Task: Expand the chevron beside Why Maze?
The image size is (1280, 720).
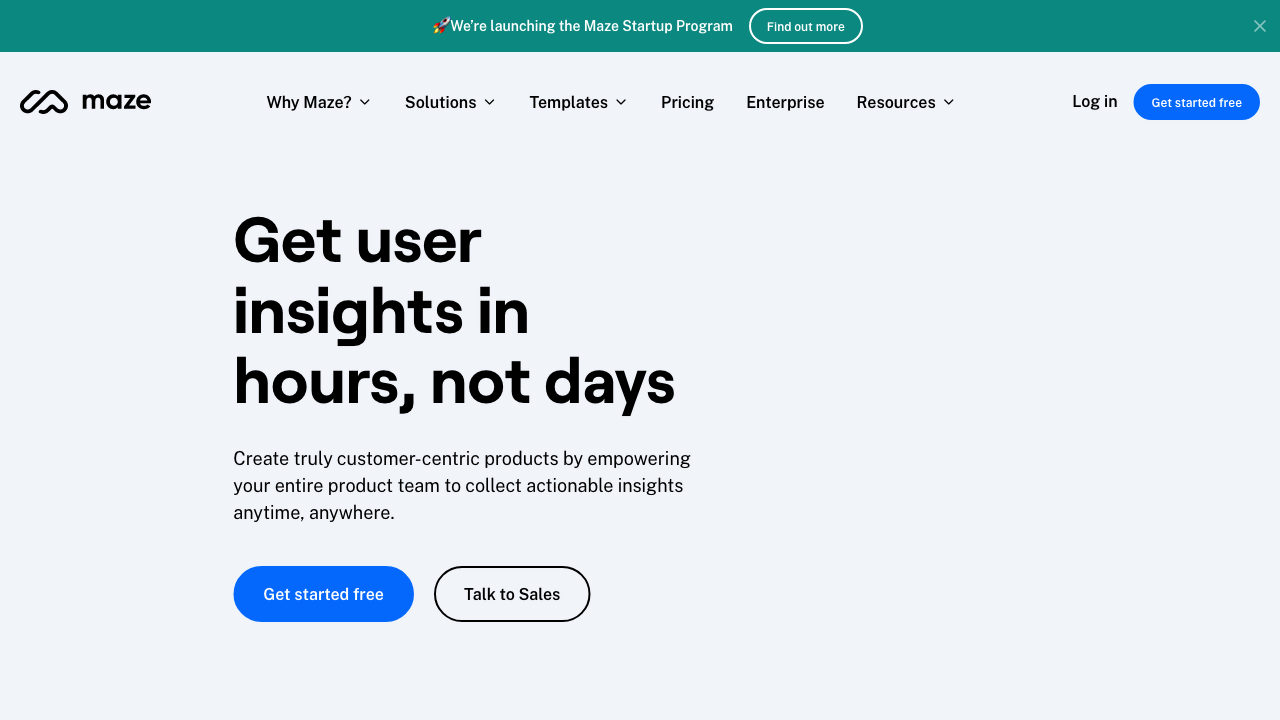Action: tap(365, 102)
